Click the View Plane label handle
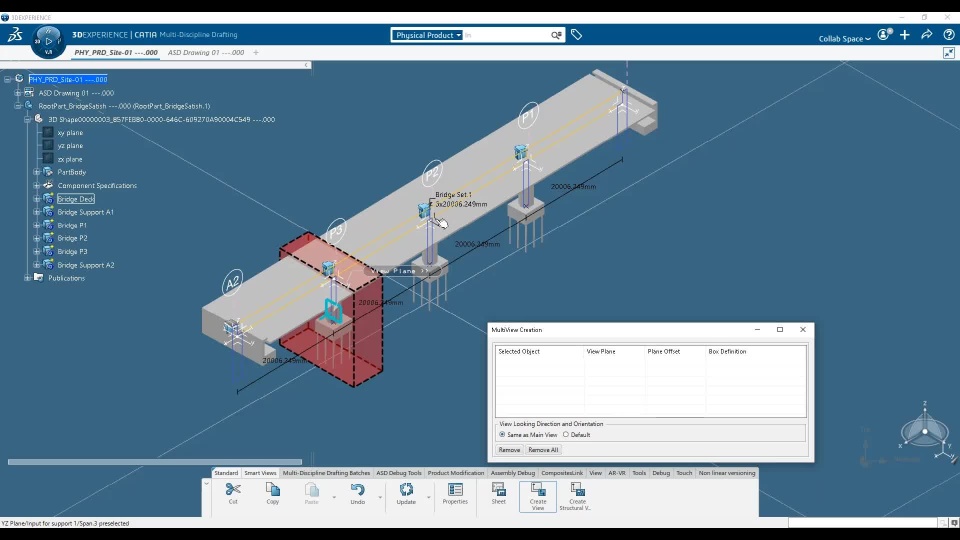 coord(399,271)
